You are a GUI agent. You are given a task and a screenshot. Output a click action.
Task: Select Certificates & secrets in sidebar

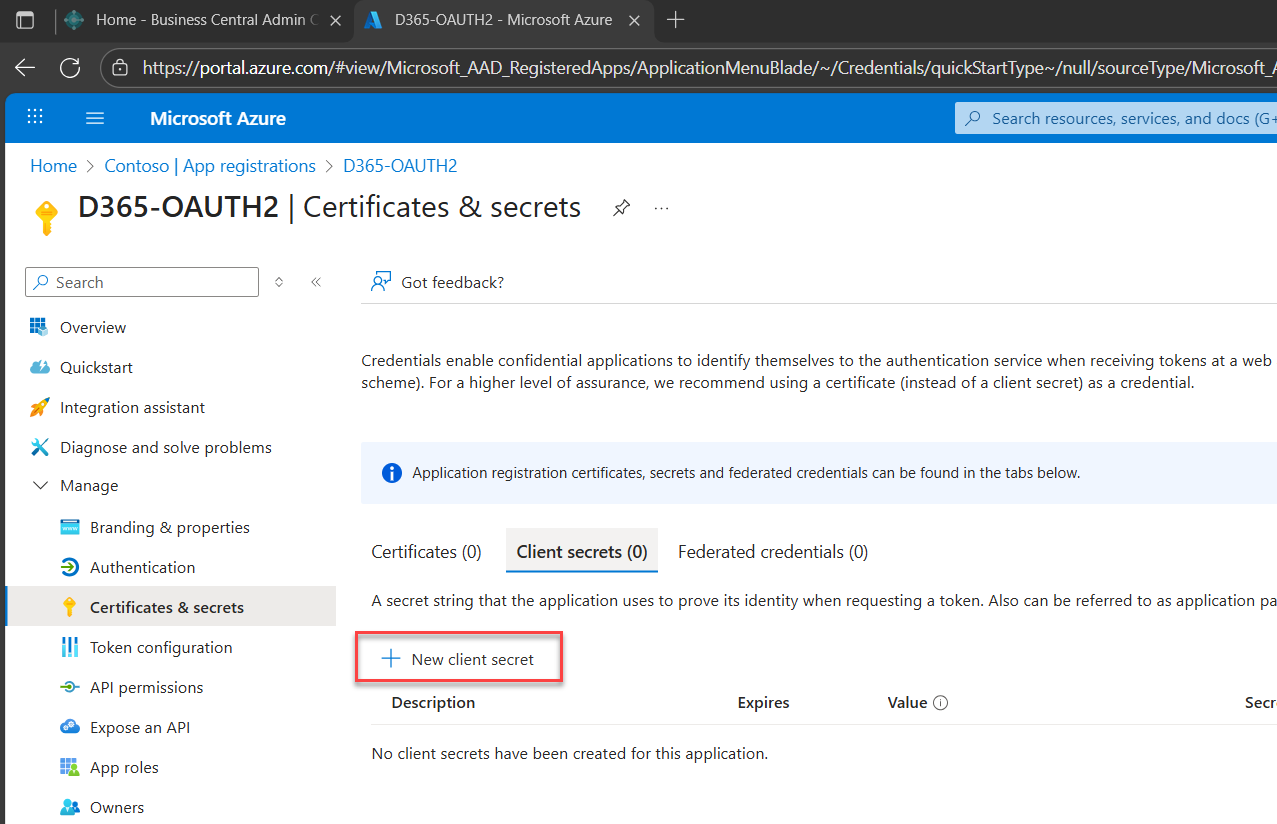pos(170,607)
